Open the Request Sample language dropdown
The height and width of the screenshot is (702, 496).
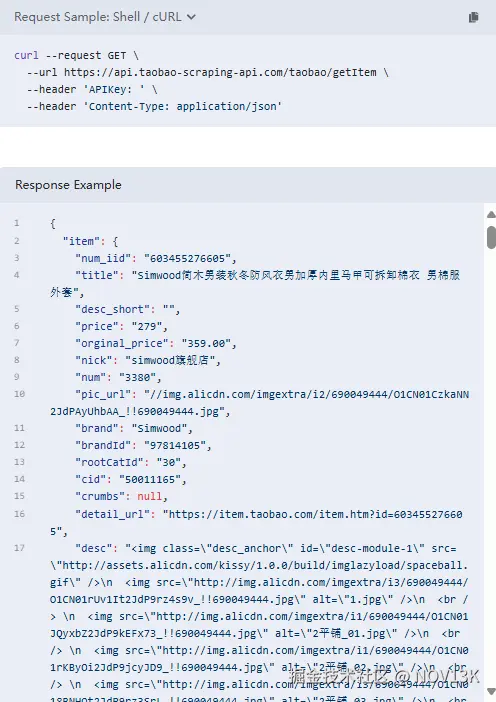pos(105,17)
